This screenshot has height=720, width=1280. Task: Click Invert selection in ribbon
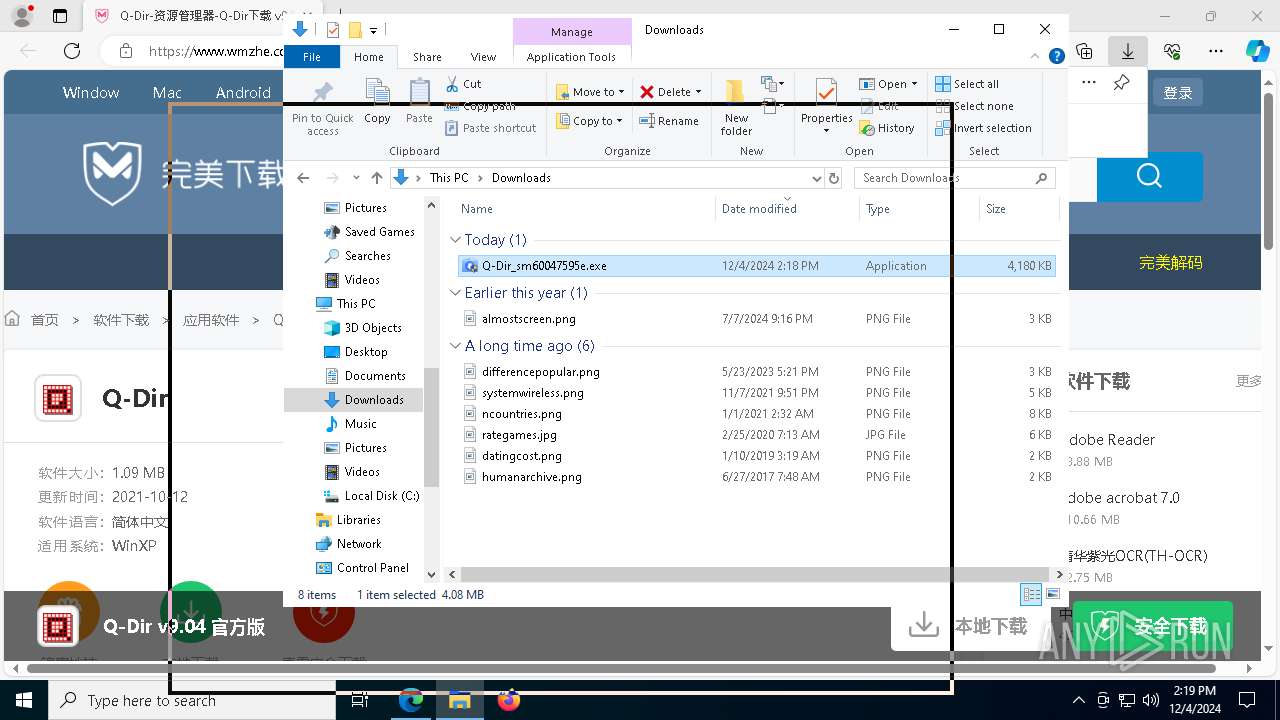tap(983, 128)
